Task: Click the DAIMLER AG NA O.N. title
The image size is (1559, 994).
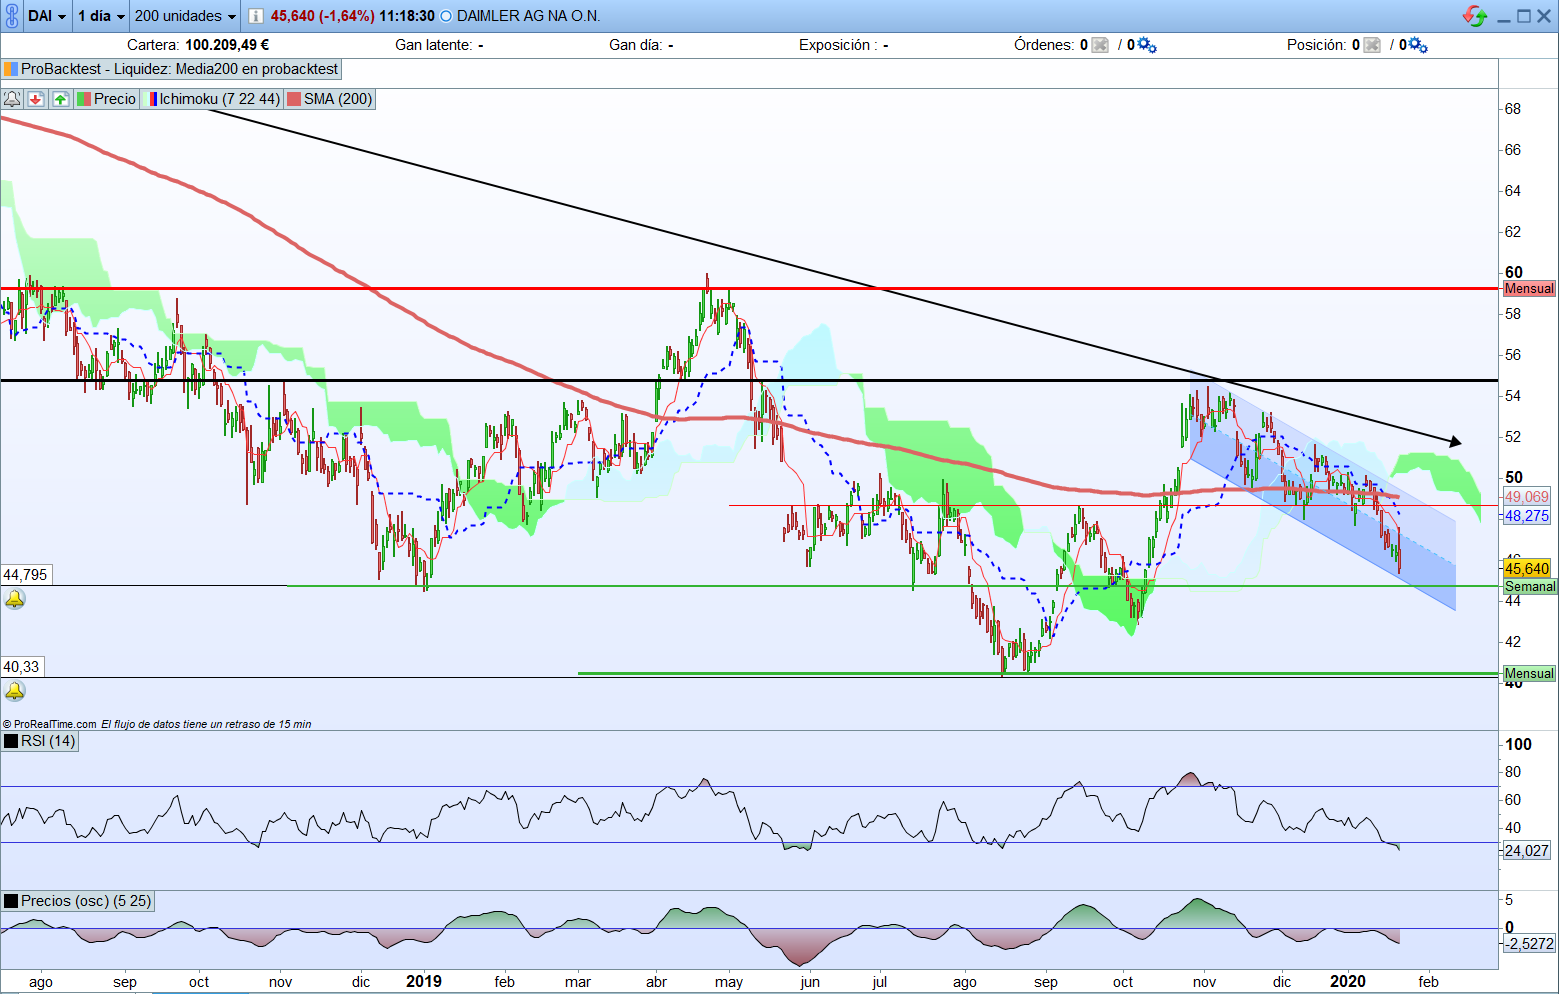Action: click(x=529, y=16)
